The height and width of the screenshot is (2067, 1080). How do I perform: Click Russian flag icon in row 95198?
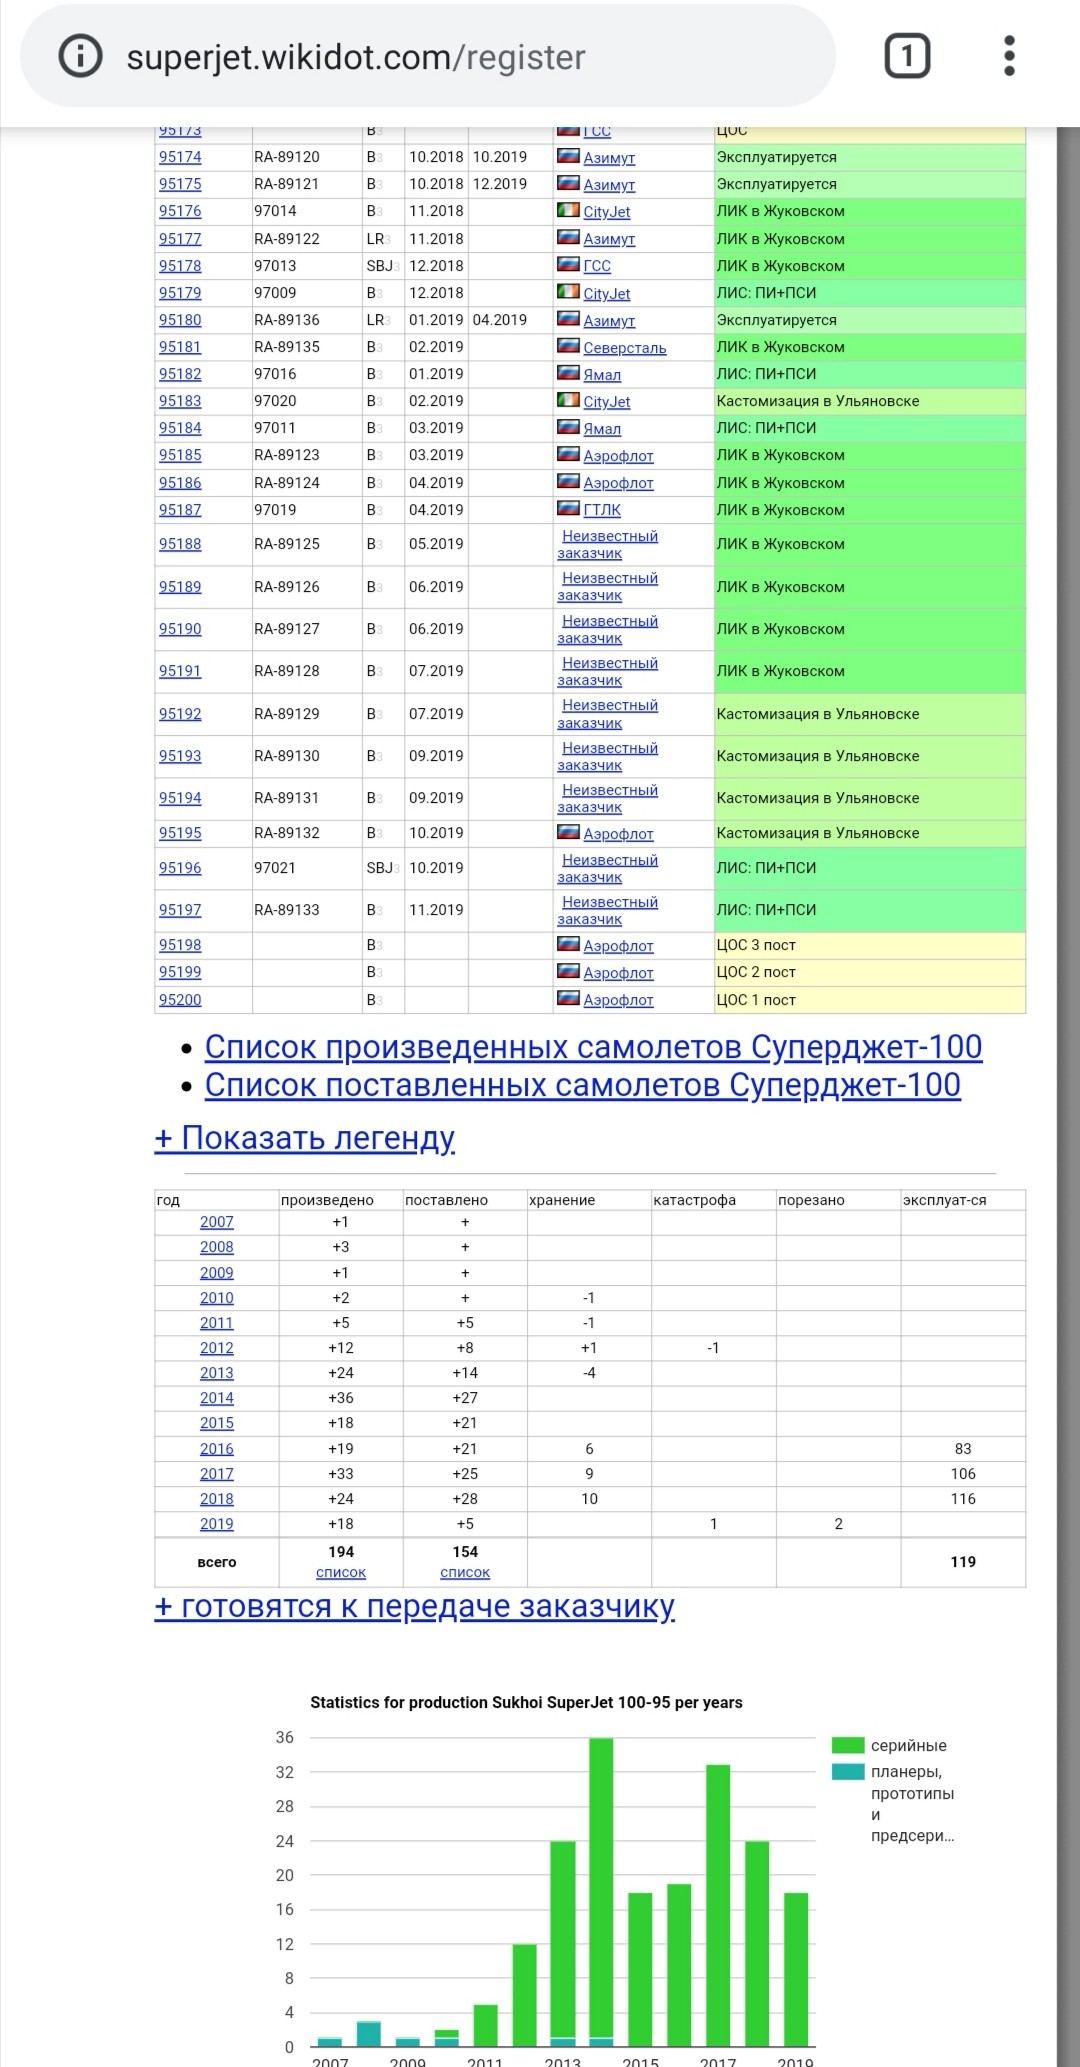point(568,944)
